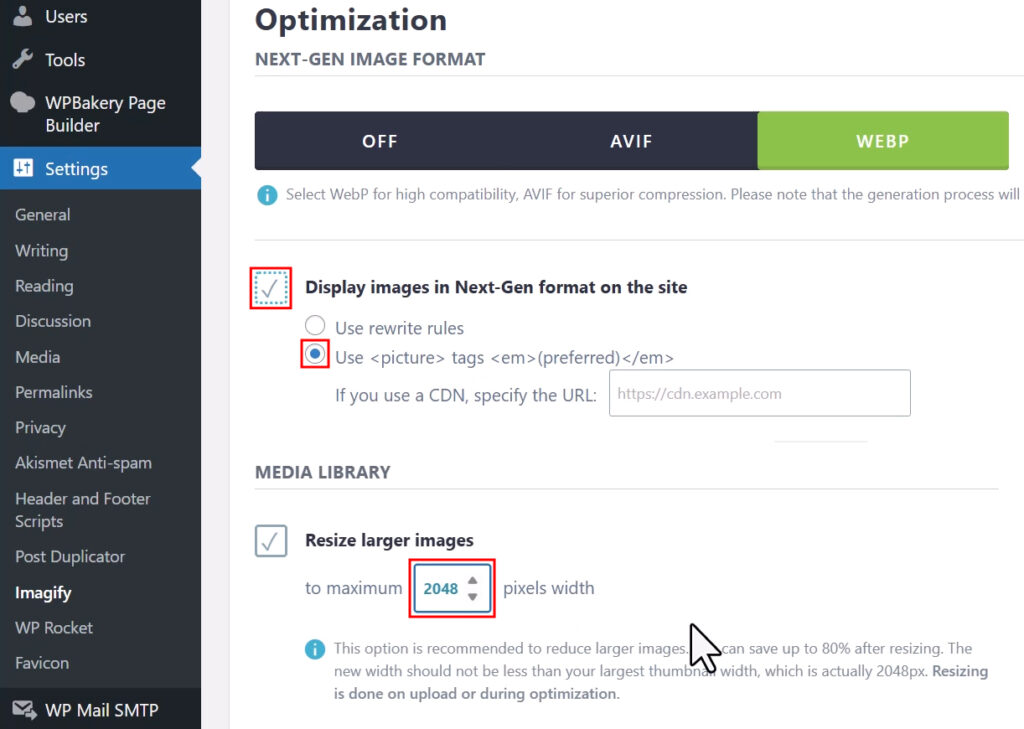Open WPBakery Page Builder via its cloud icon
This screenshot has width=1024, height=729.
click(22, 103)
